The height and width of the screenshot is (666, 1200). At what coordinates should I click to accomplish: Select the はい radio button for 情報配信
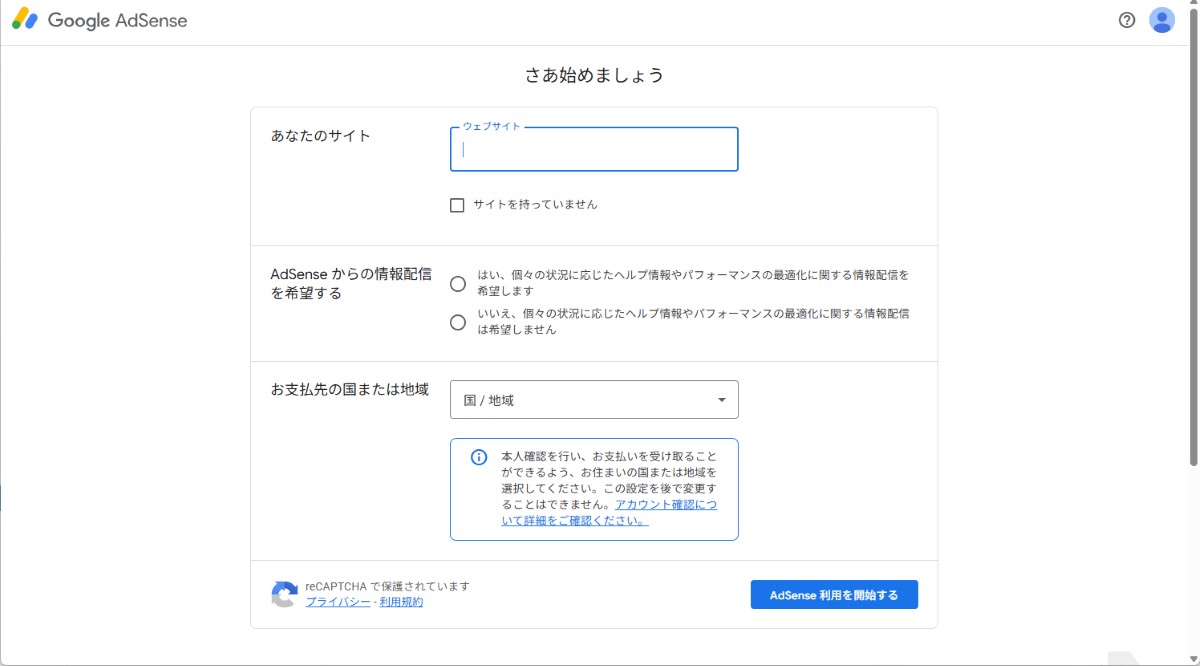458,283
